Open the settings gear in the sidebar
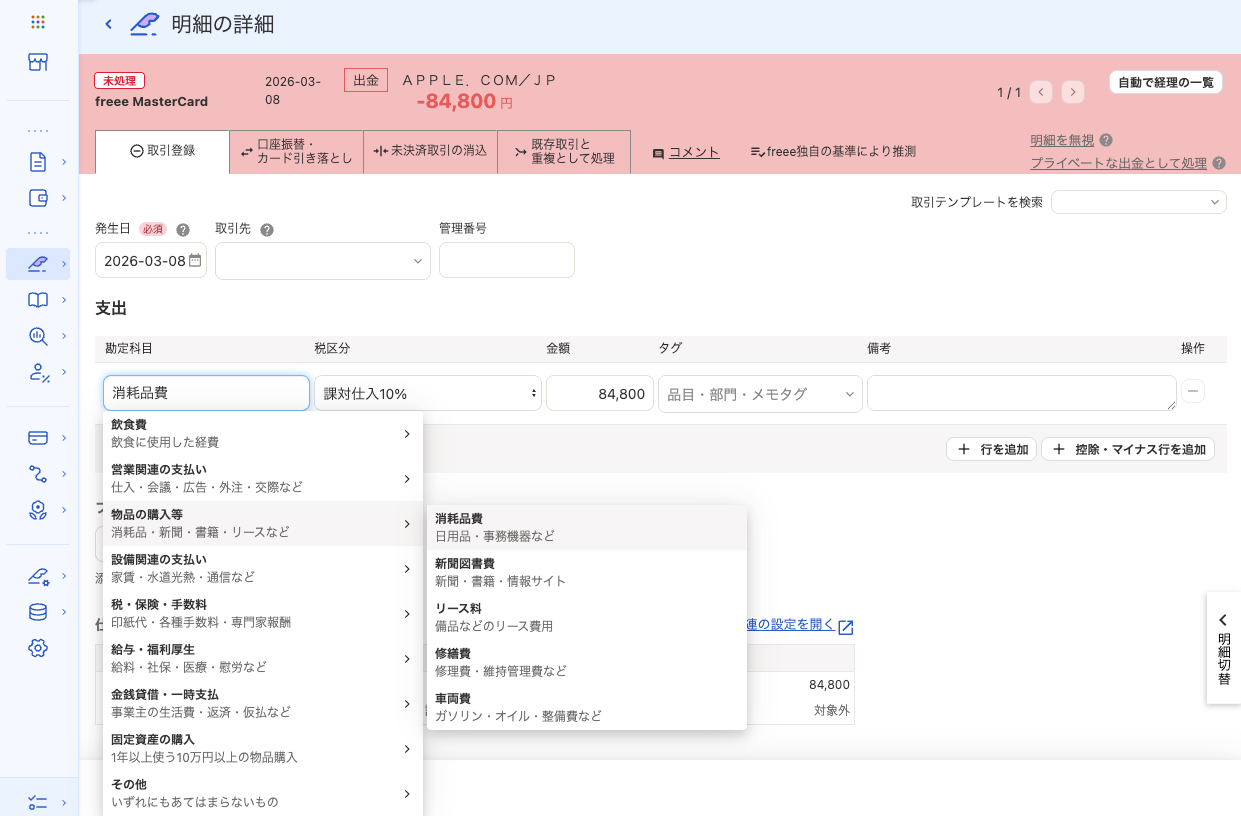The width and height of the screenshot is (1241, 816). 38,648
